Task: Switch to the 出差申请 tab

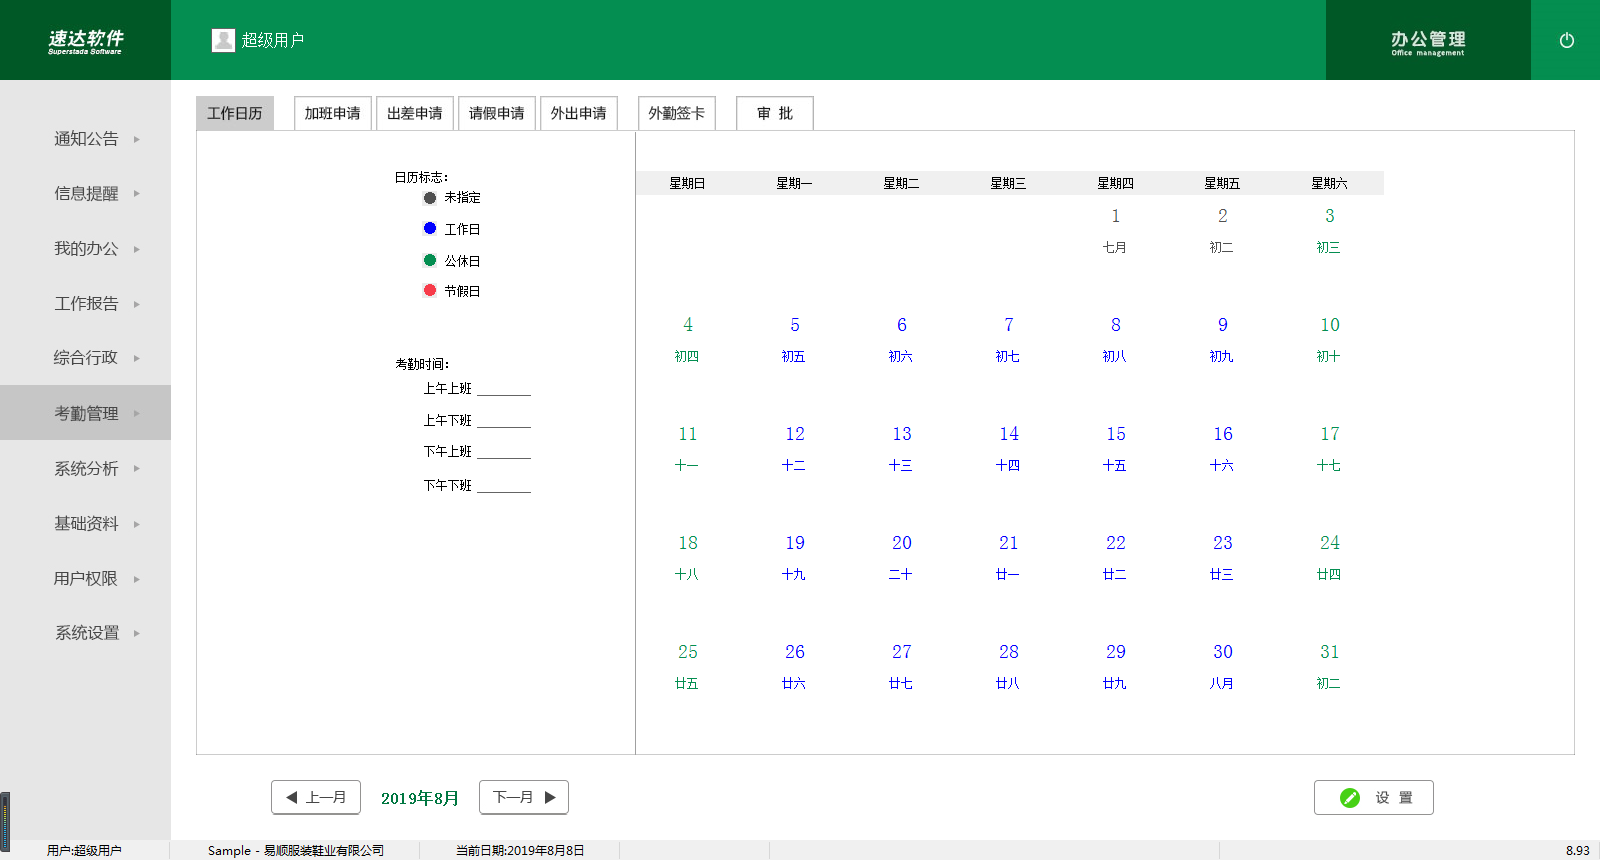Action: [x=415, y=113]
